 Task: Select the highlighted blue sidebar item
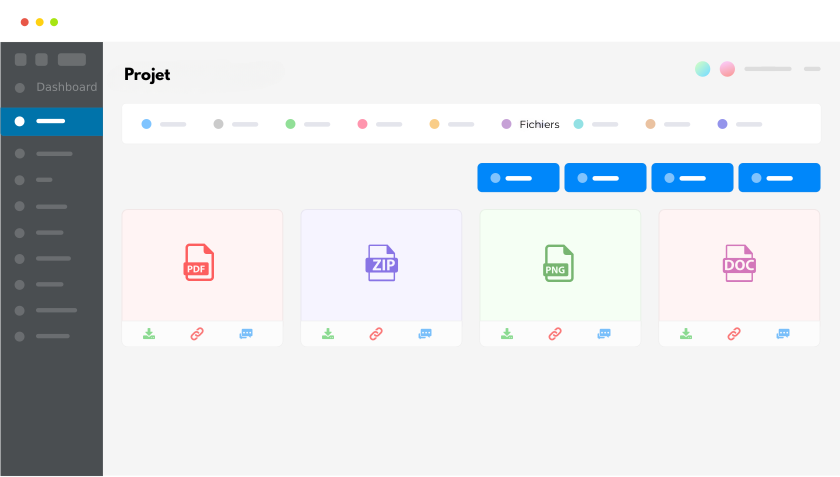click(x=51, y=121)
